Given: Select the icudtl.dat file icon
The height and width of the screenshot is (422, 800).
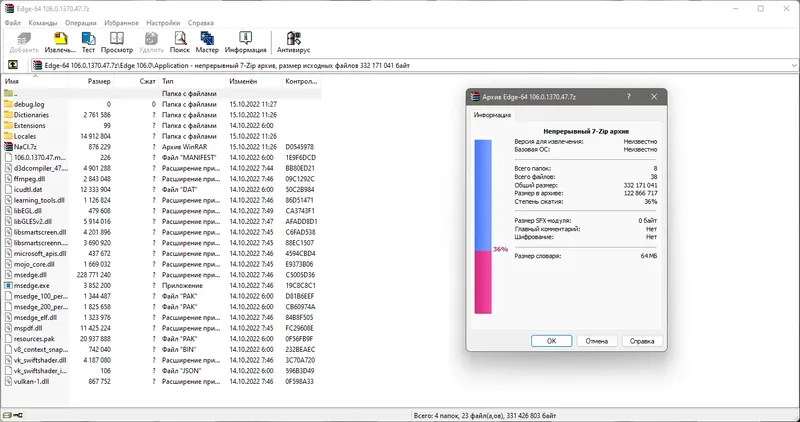Looking at the screenshot, I should pos(8,190).
